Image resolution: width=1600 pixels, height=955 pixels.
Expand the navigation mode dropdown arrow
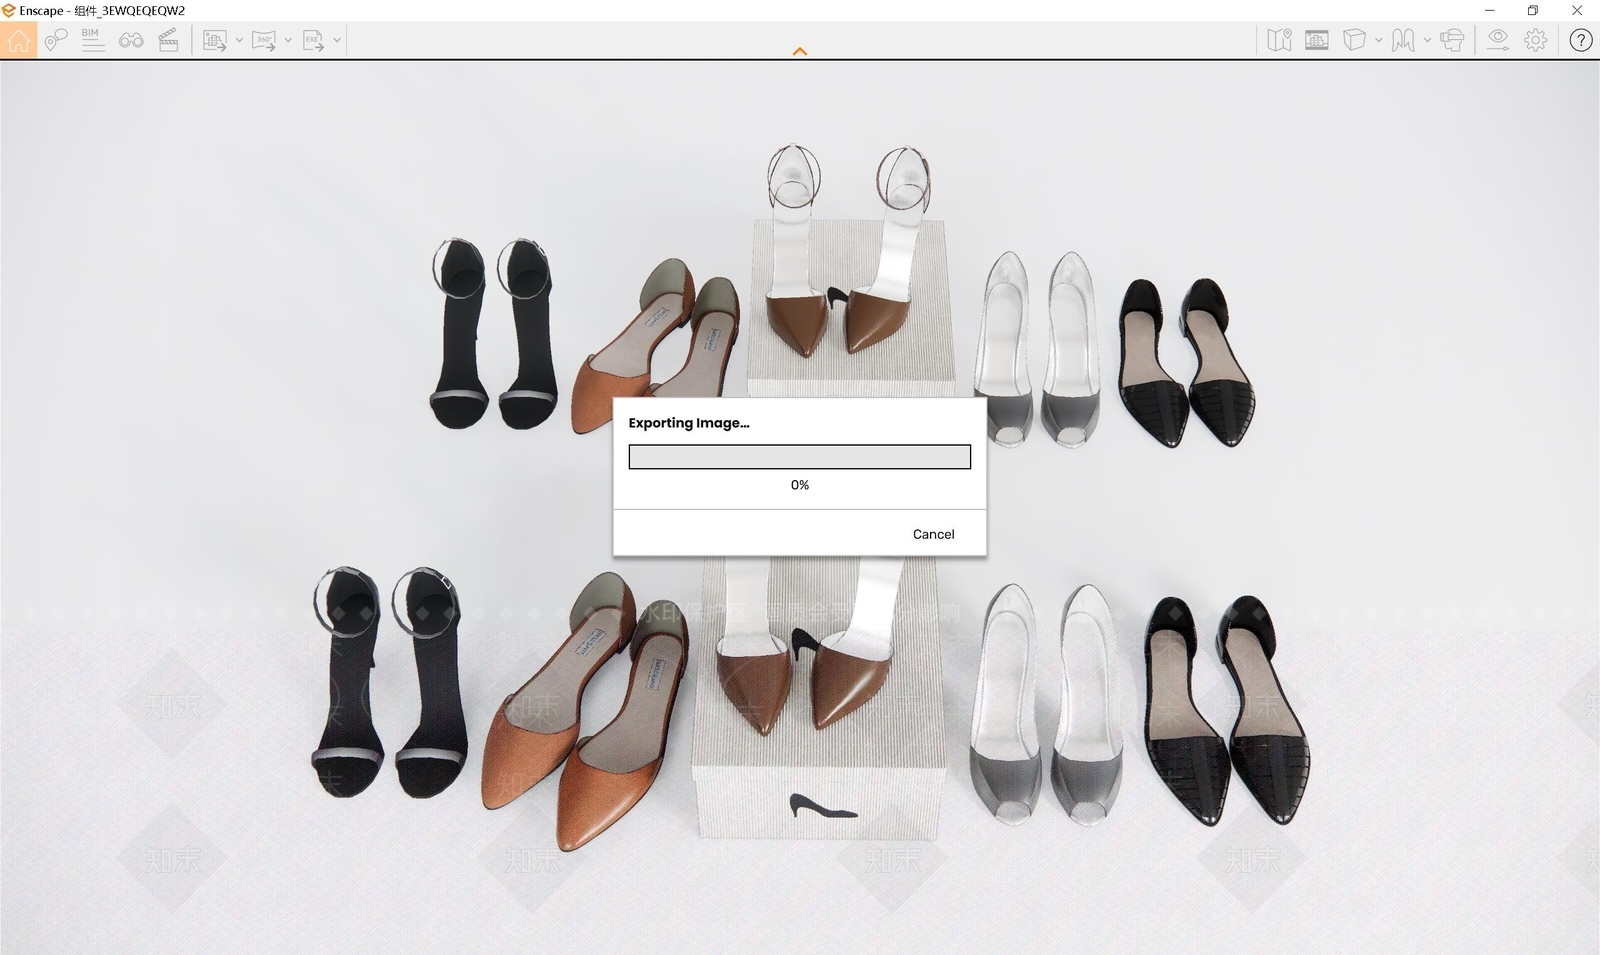pyautogui.click(x=1427, y=41)
